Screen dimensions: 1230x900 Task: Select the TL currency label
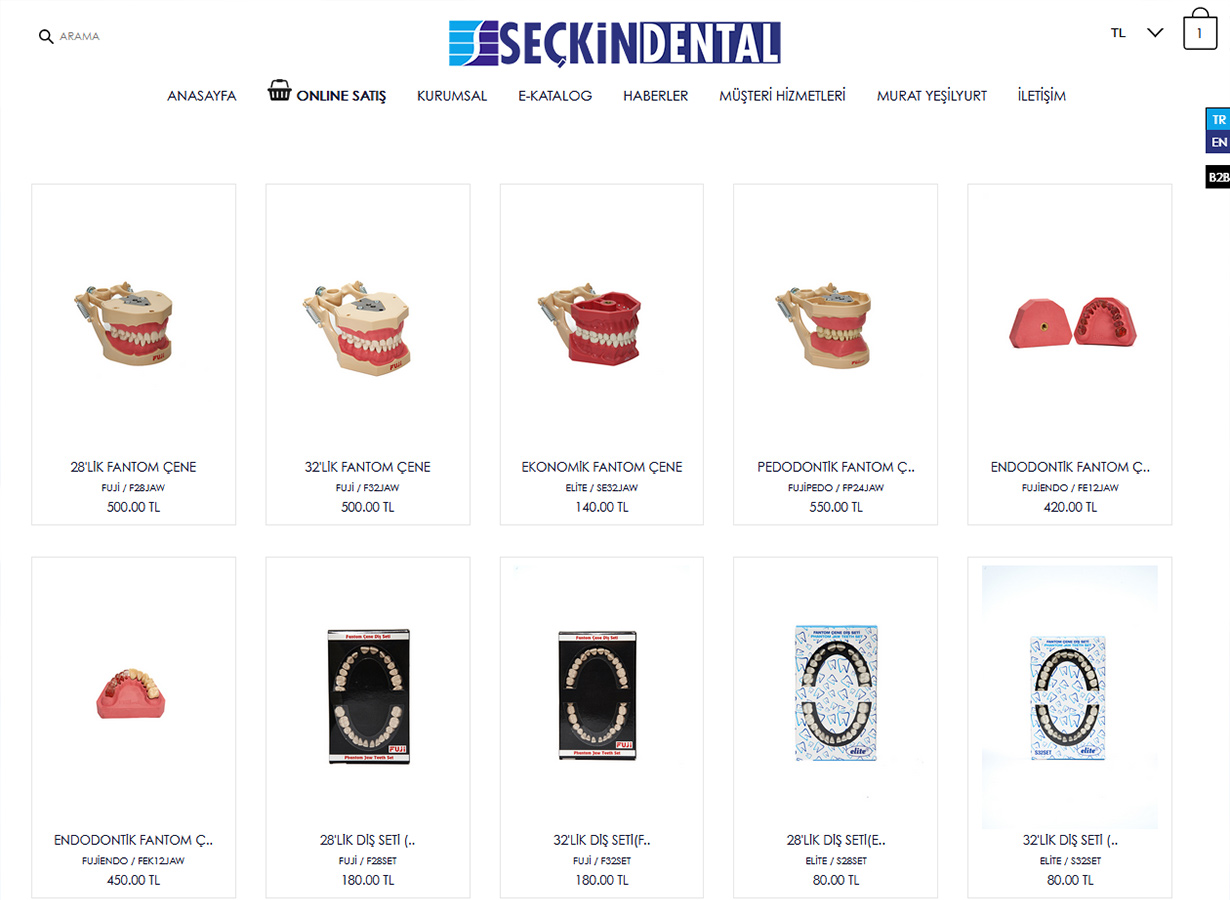pyautogui.click(x=1118, y=33)
